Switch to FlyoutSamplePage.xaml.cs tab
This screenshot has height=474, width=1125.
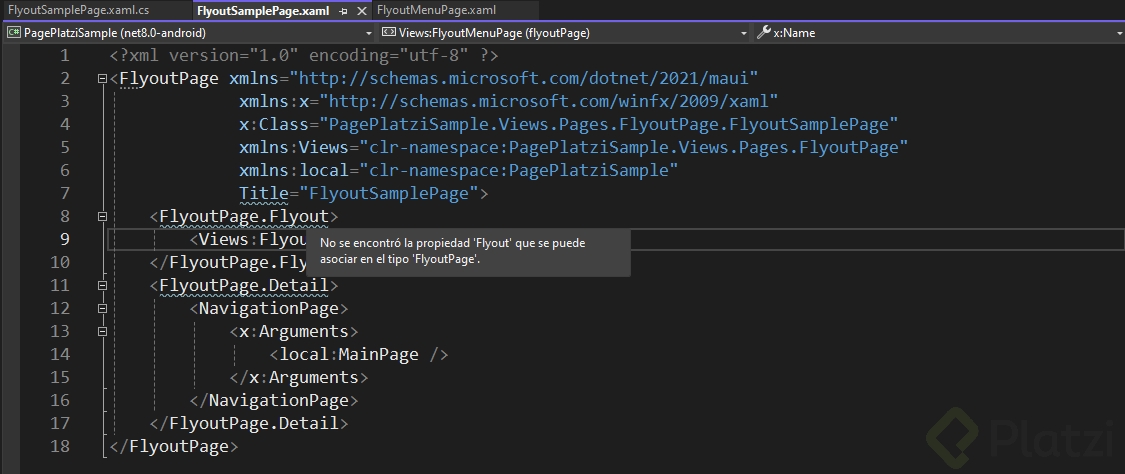79,11
